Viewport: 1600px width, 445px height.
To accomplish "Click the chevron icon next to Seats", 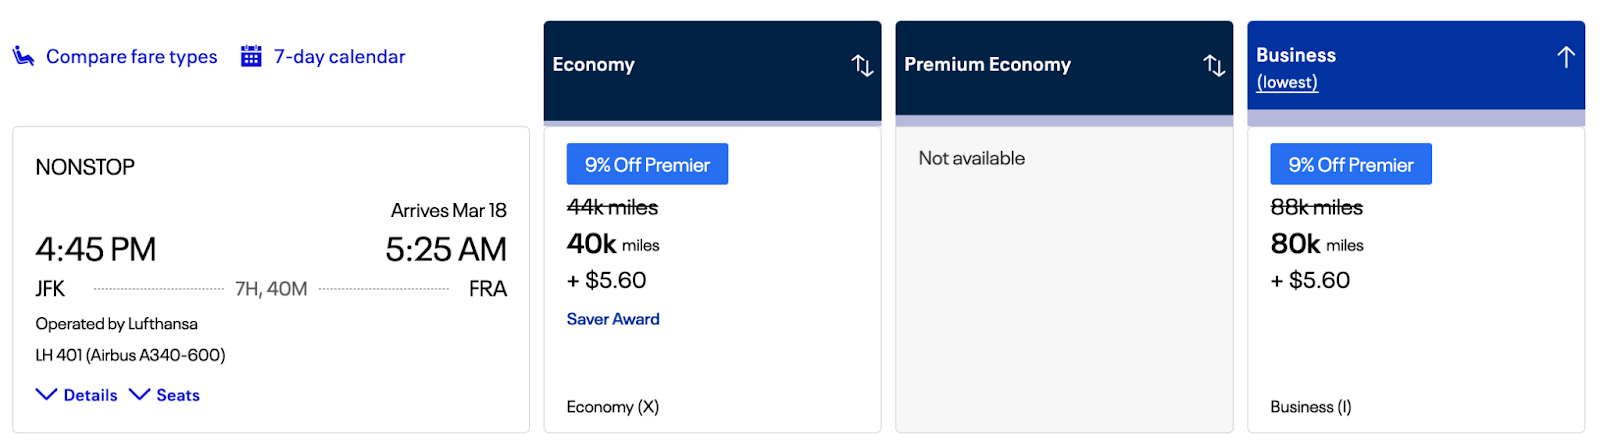I will pyautogui.click(x=140, y=395).
